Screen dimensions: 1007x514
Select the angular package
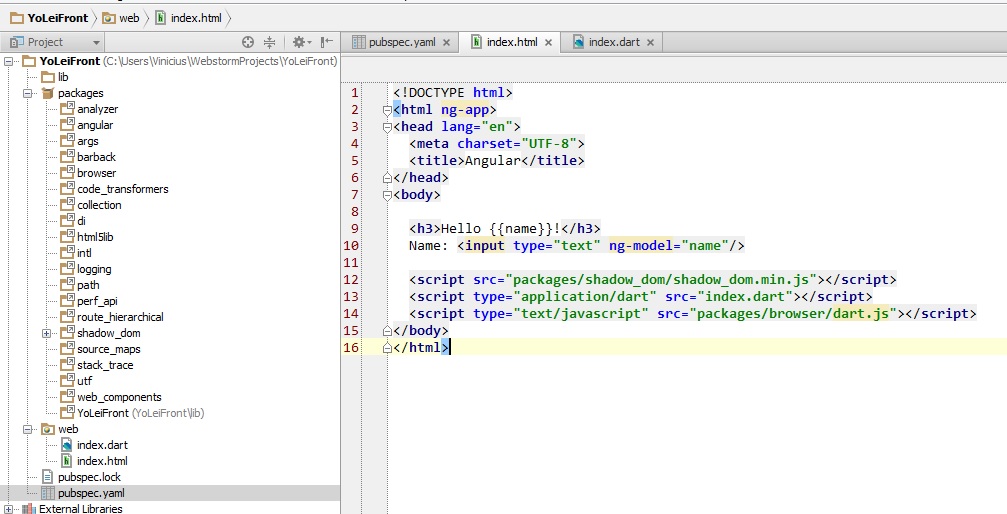[x=95, y=125]
